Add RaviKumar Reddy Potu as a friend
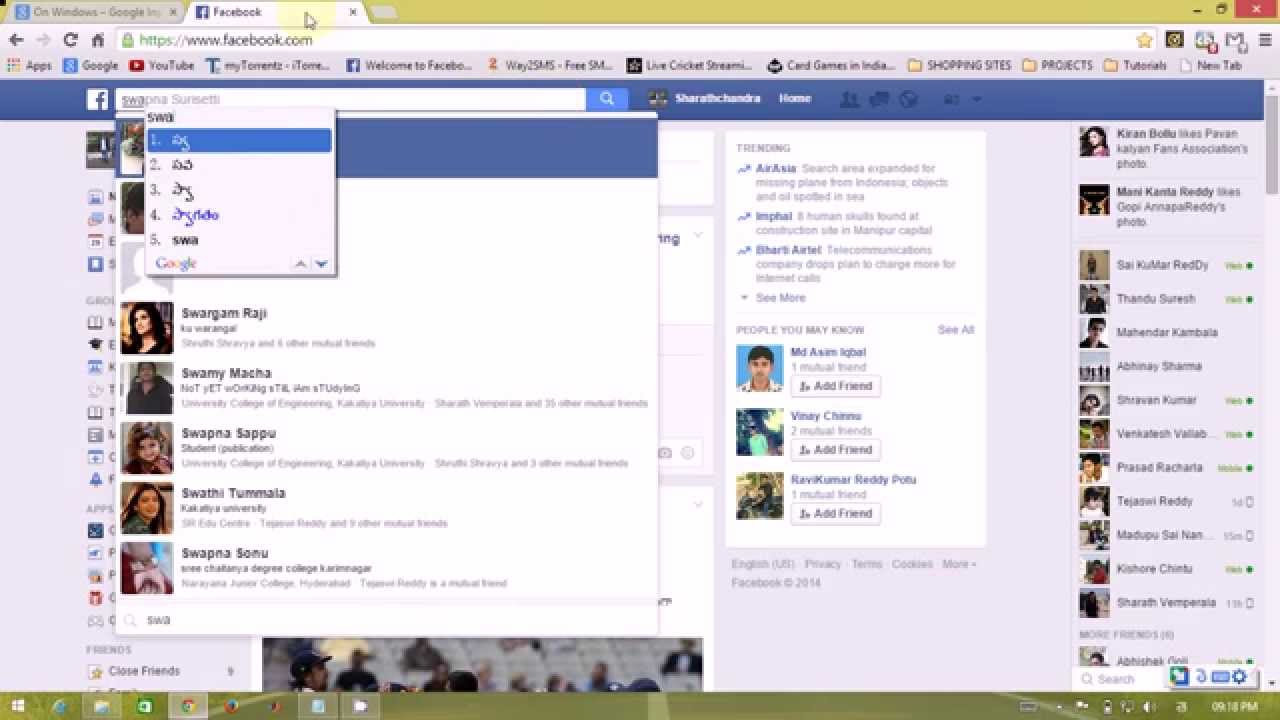 836,514
